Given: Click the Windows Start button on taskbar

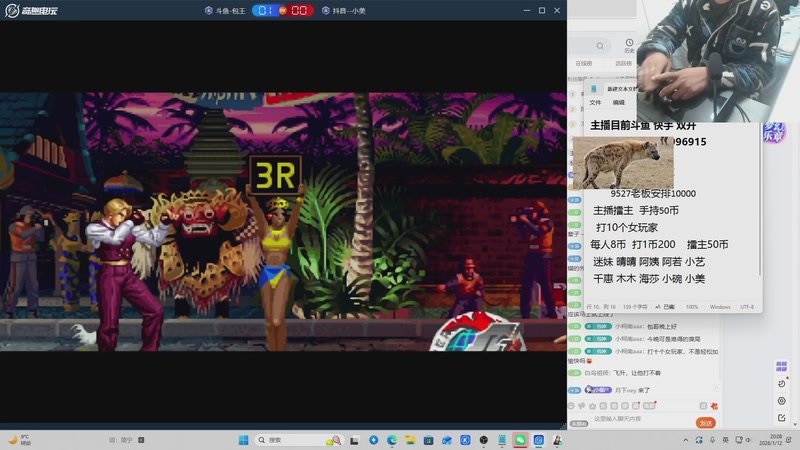Looking at the screenshot, I should pos(243,440).
